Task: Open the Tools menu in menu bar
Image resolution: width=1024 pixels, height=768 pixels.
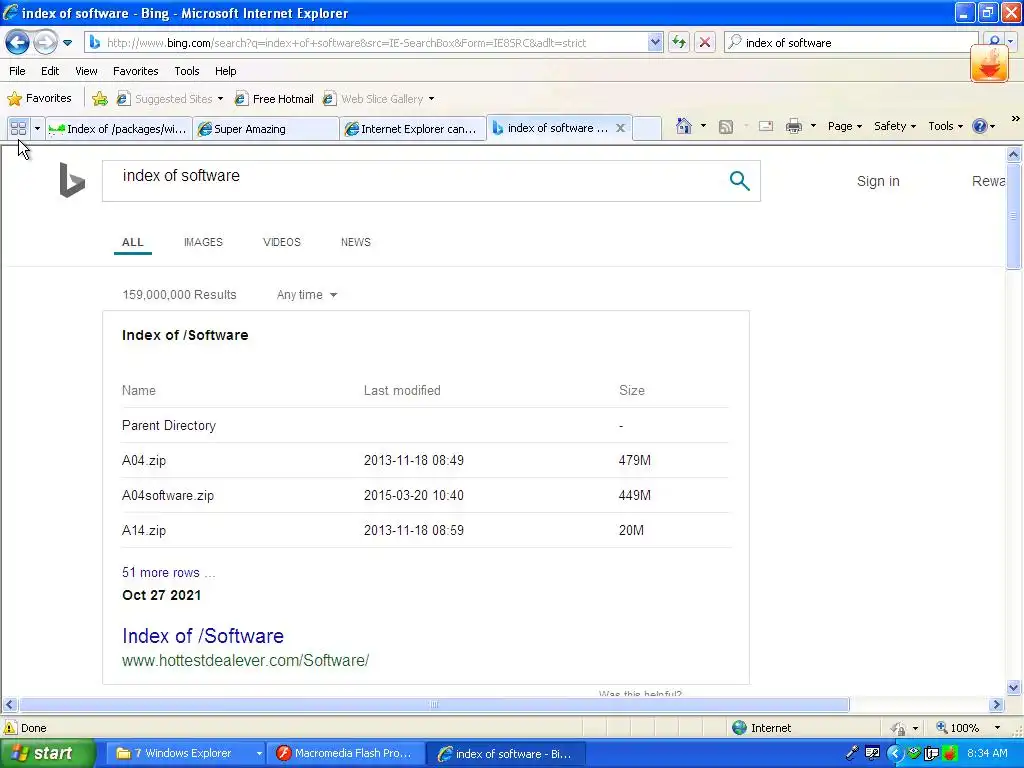Action: tap(187, 71)
